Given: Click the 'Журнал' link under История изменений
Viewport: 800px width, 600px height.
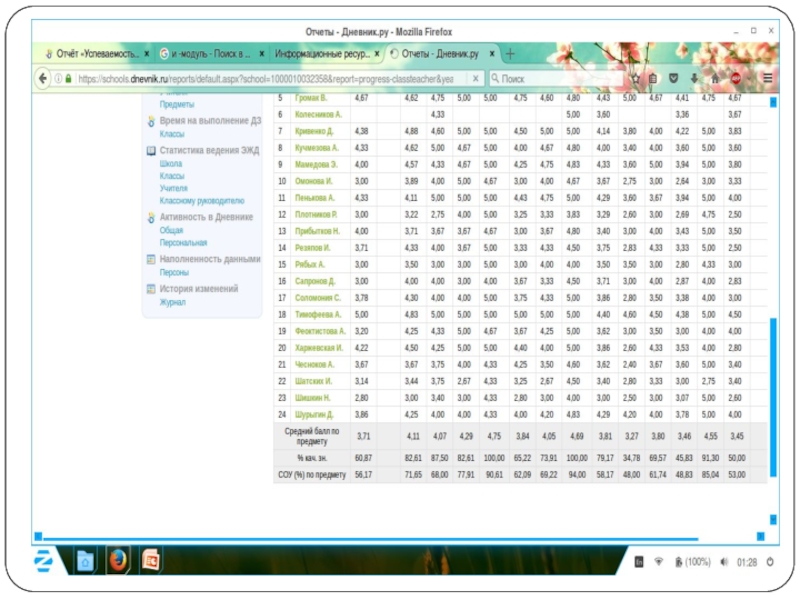Looking at the screenshot, I should coord(172,302).
